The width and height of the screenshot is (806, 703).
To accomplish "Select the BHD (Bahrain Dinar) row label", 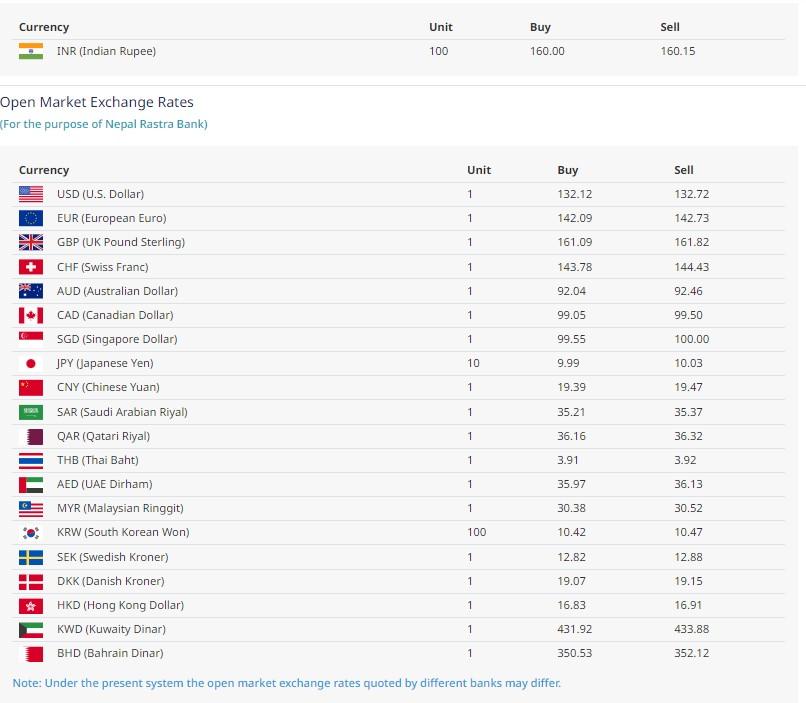I will pyautogui.click(x=109, y=653).
